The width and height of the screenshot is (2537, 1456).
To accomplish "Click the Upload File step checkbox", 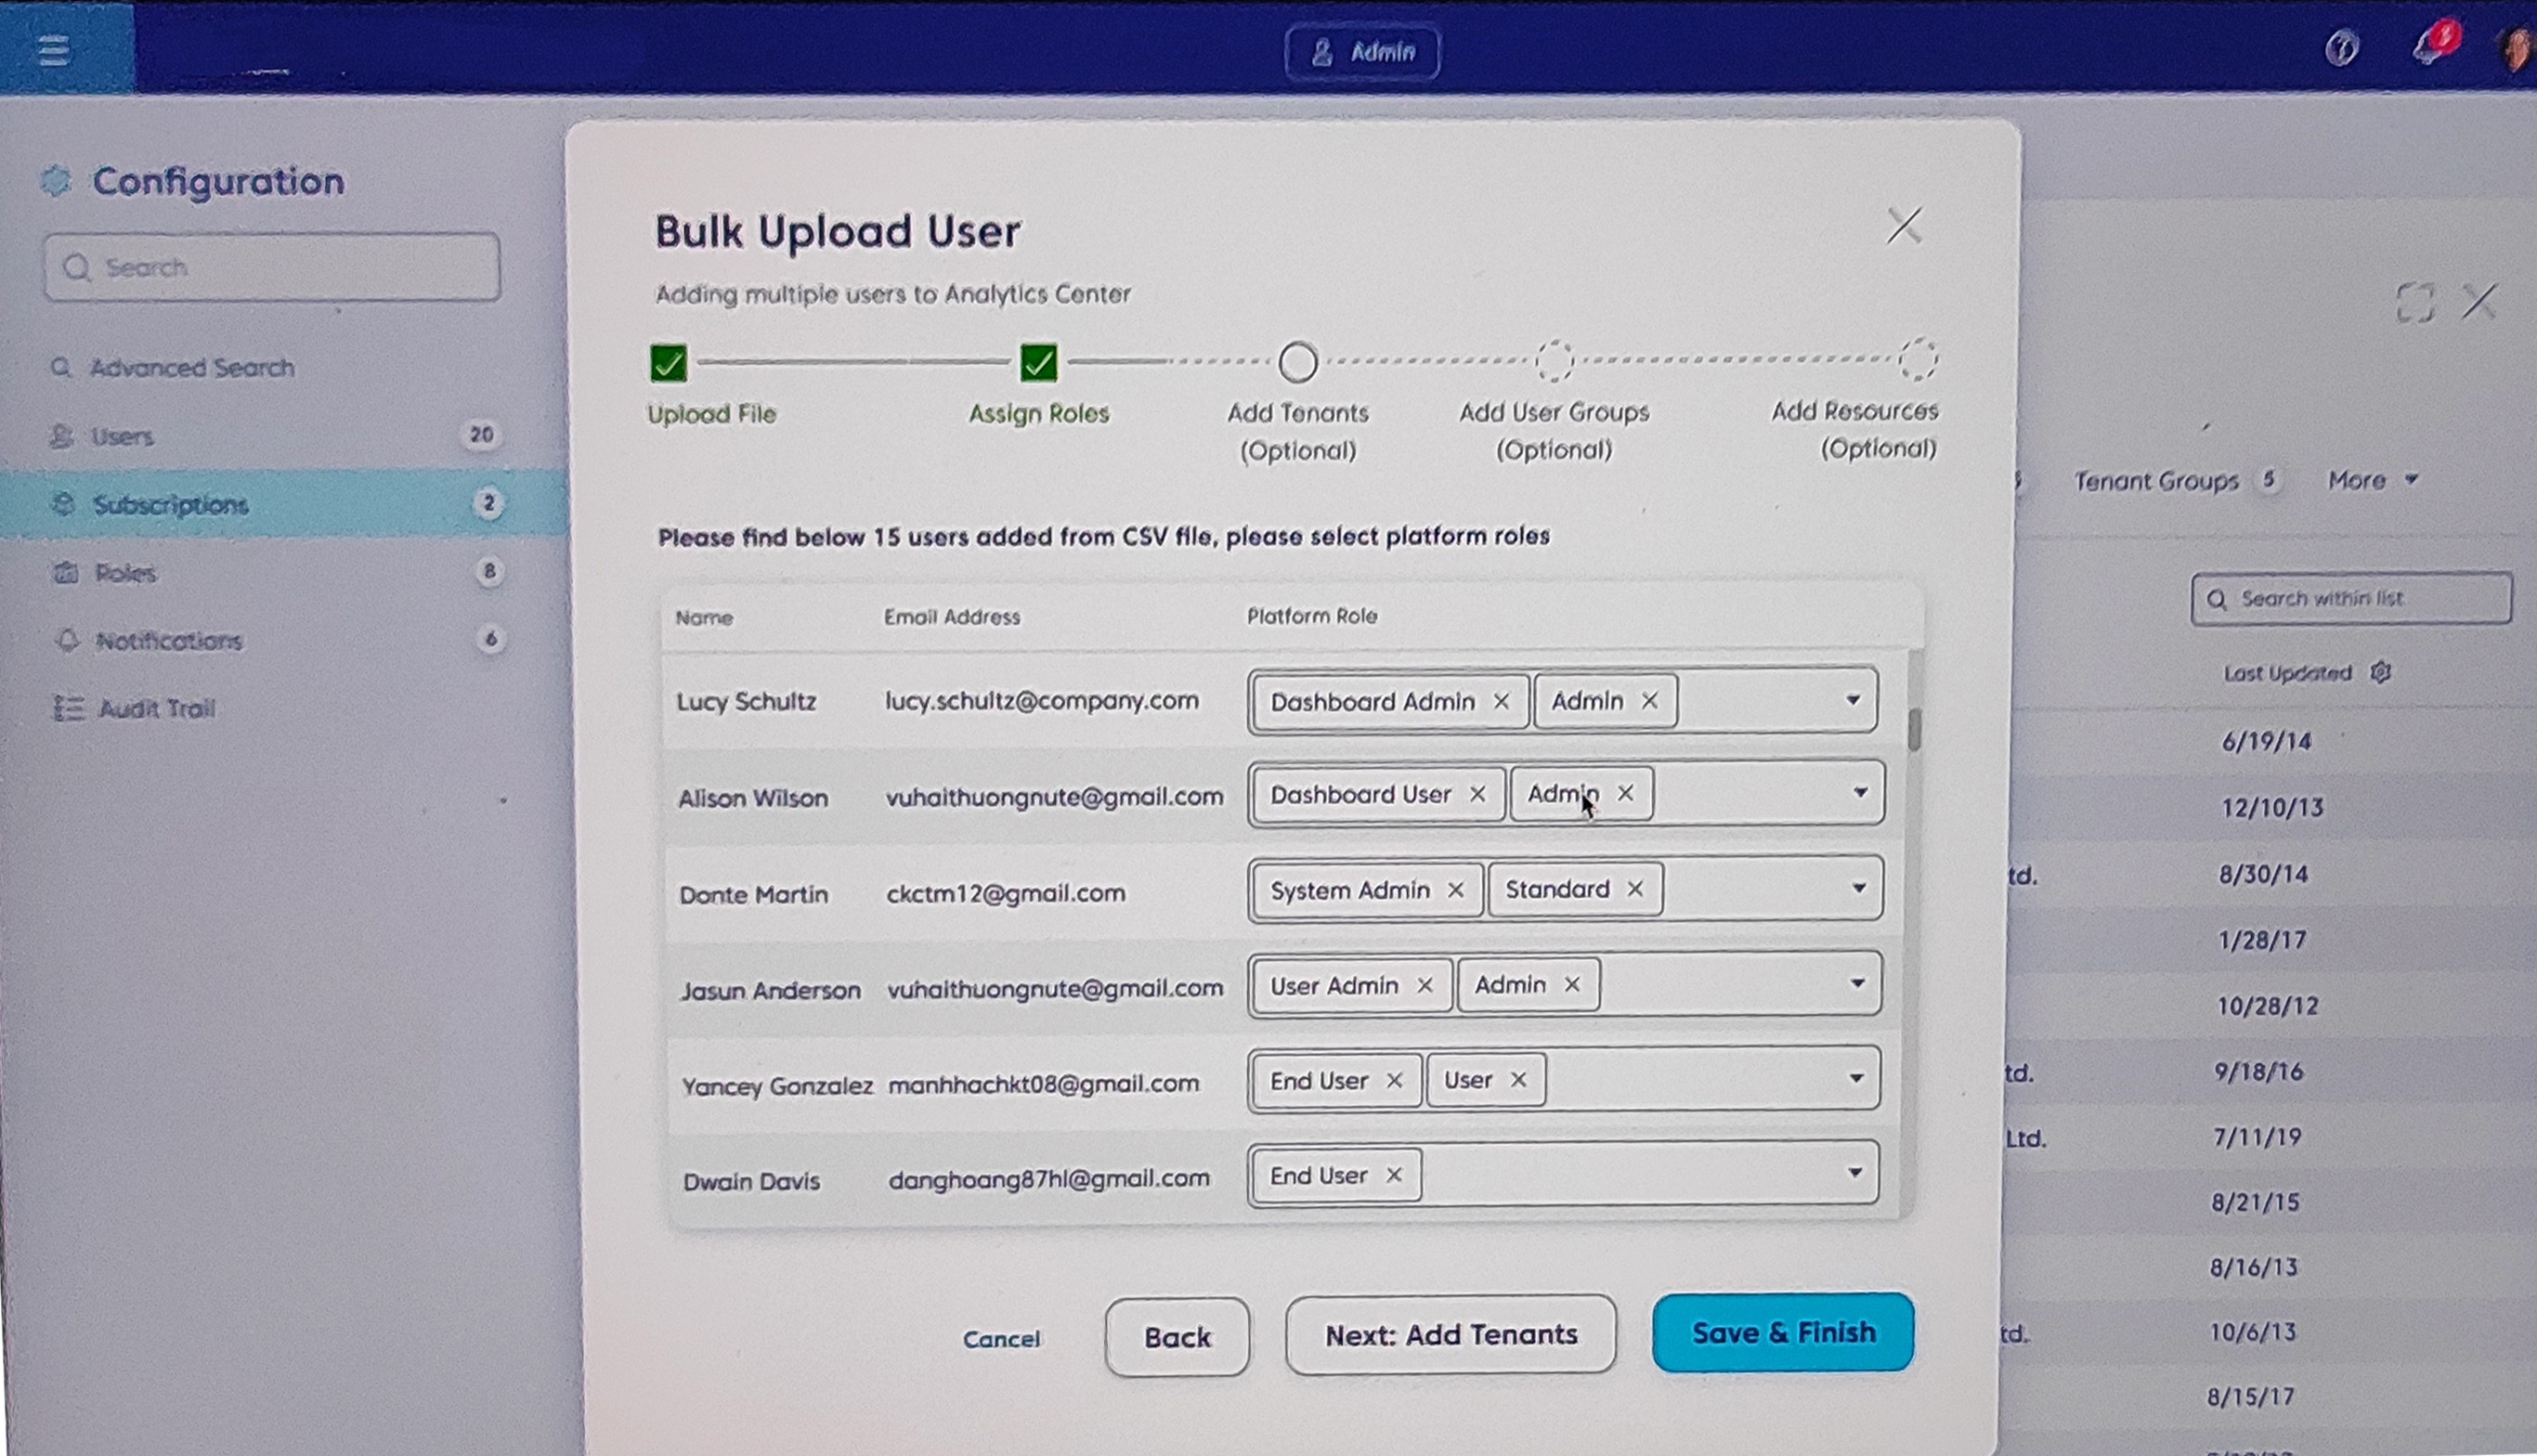I will tap(668, 363).
